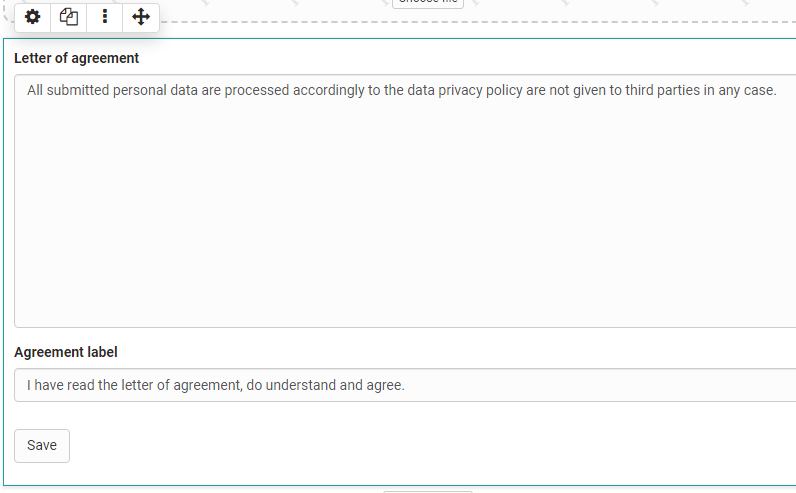This screenshot has width=796, height=493.
Task: Click the partially visible Choose file button
Action: [x=428, y=3]
